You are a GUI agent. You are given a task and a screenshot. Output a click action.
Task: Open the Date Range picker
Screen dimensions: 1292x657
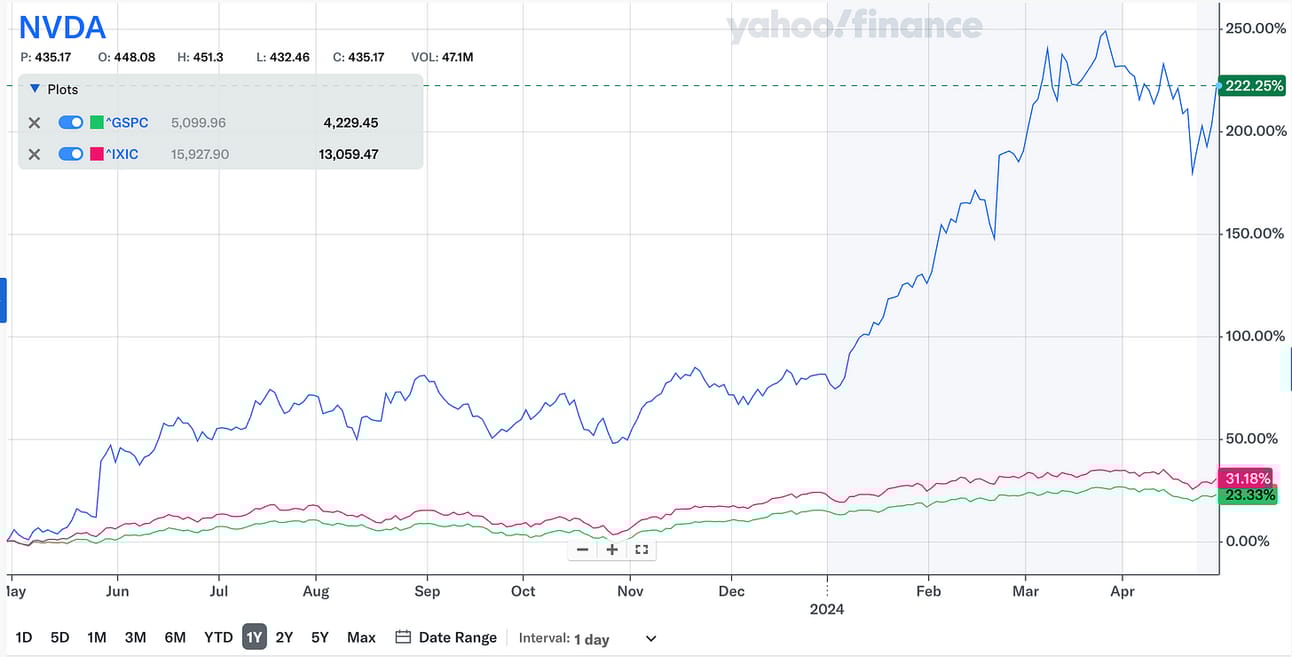(x=446, y=637)
